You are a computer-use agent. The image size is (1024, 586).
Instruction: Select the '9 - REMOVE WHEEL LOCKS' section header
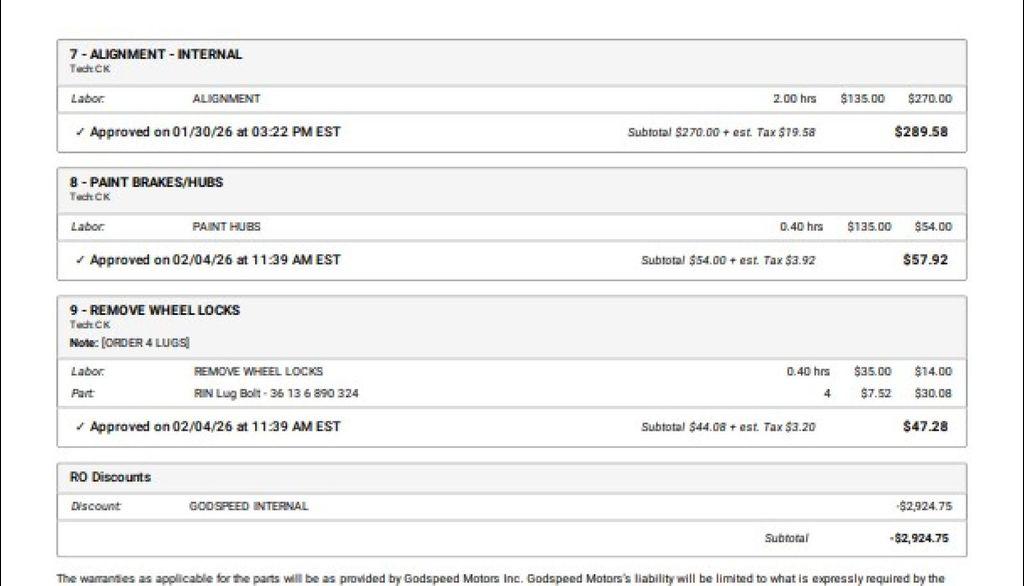point(155,310)
